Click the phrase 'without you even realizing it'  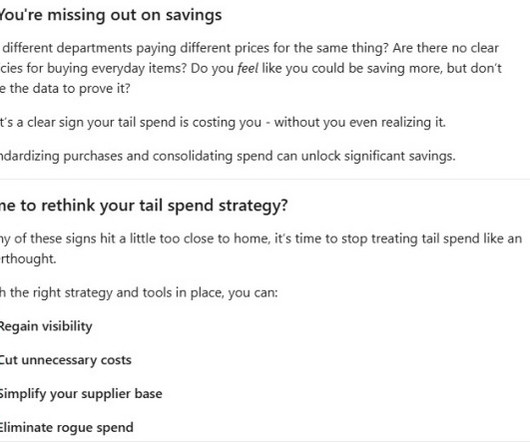(x=359, y=122)
